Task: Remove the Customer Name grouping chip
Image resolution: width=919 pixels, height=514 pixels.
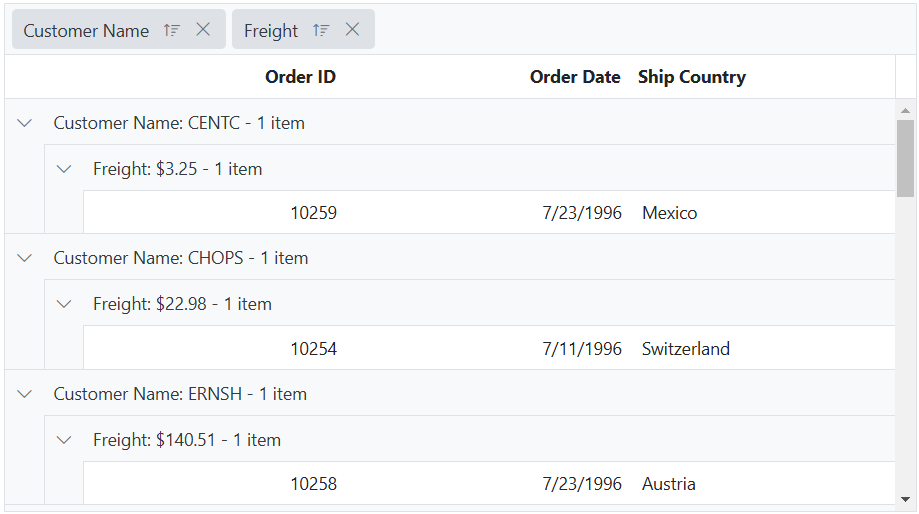Action: point(203,30)
